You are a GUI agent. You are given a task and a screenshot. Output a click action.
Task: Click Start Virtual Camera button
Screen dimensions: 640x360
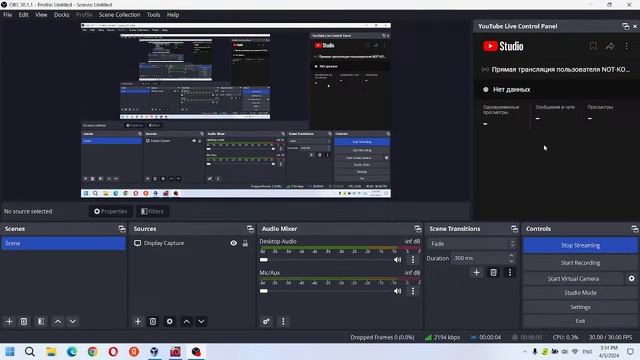click(573, 278)
